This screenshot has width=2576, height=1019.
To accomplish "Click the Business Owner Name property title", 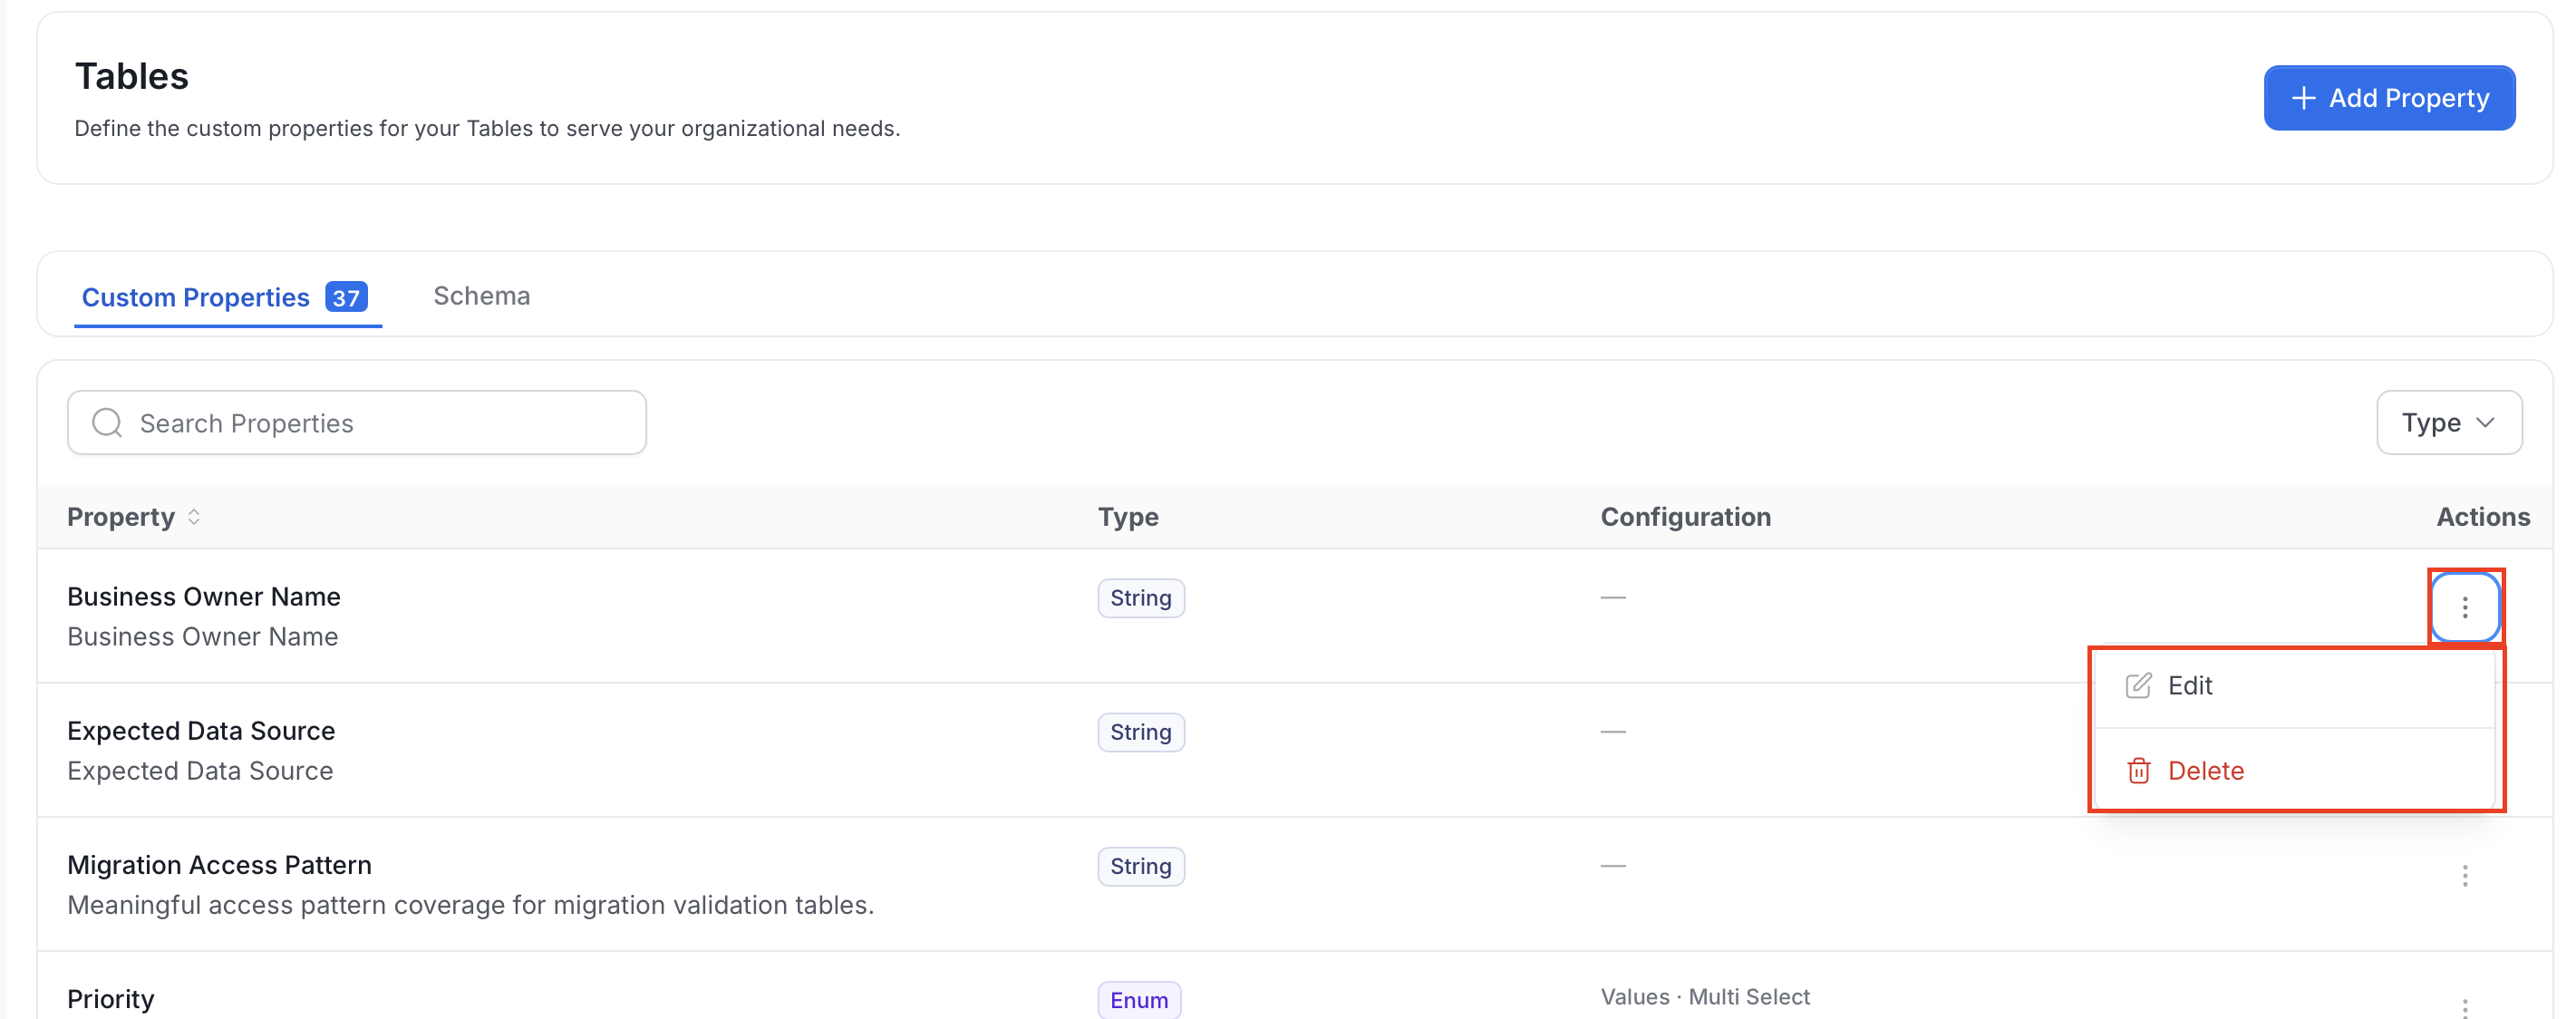I will [x=204, y=597].
